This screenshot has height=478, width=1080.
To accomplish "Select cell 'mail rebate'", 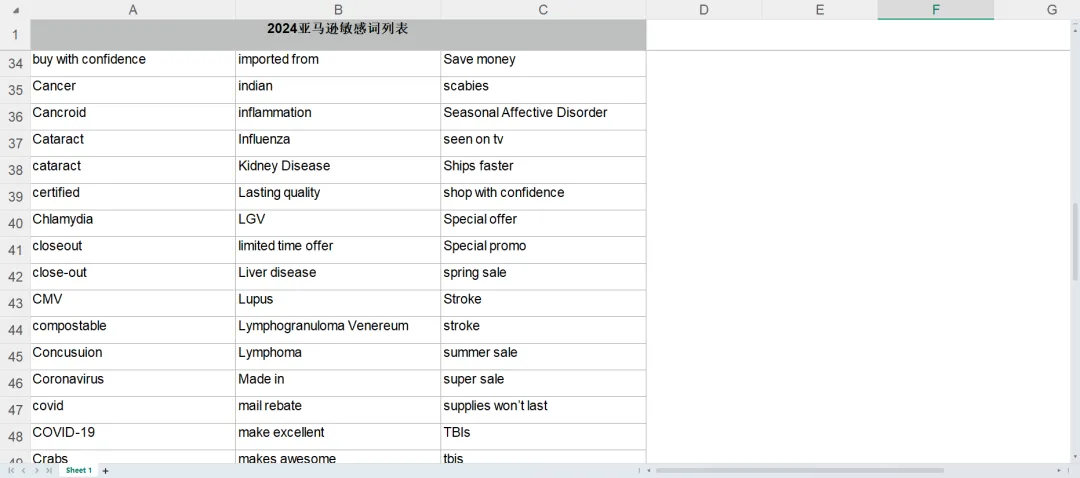I will (x=338, y=410).
